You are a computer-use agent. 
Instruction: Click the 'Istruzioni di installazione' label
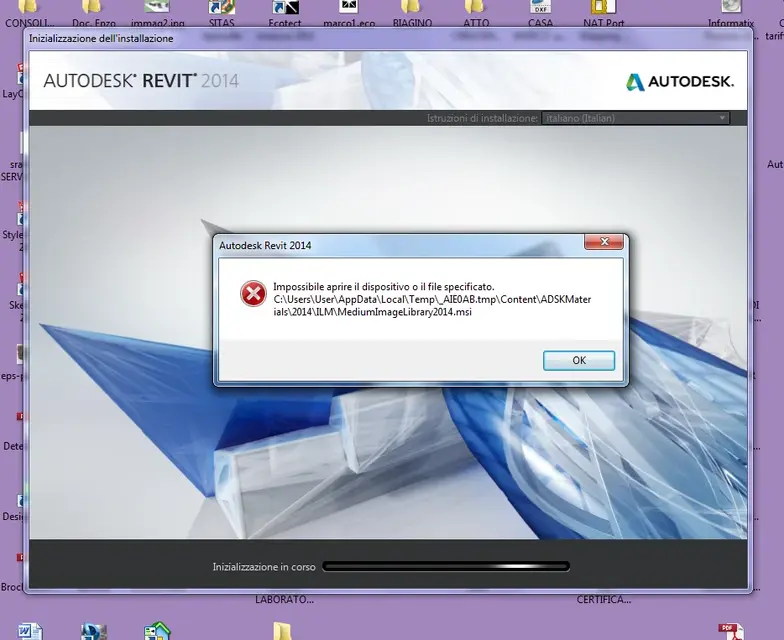coord(482,118)
